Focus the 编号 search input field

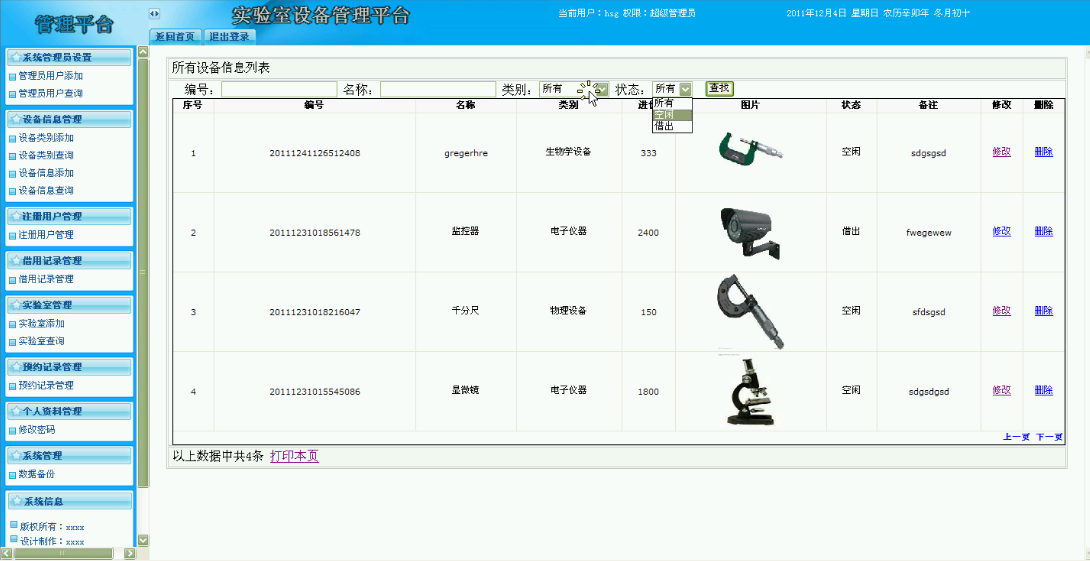pos(279,89)
